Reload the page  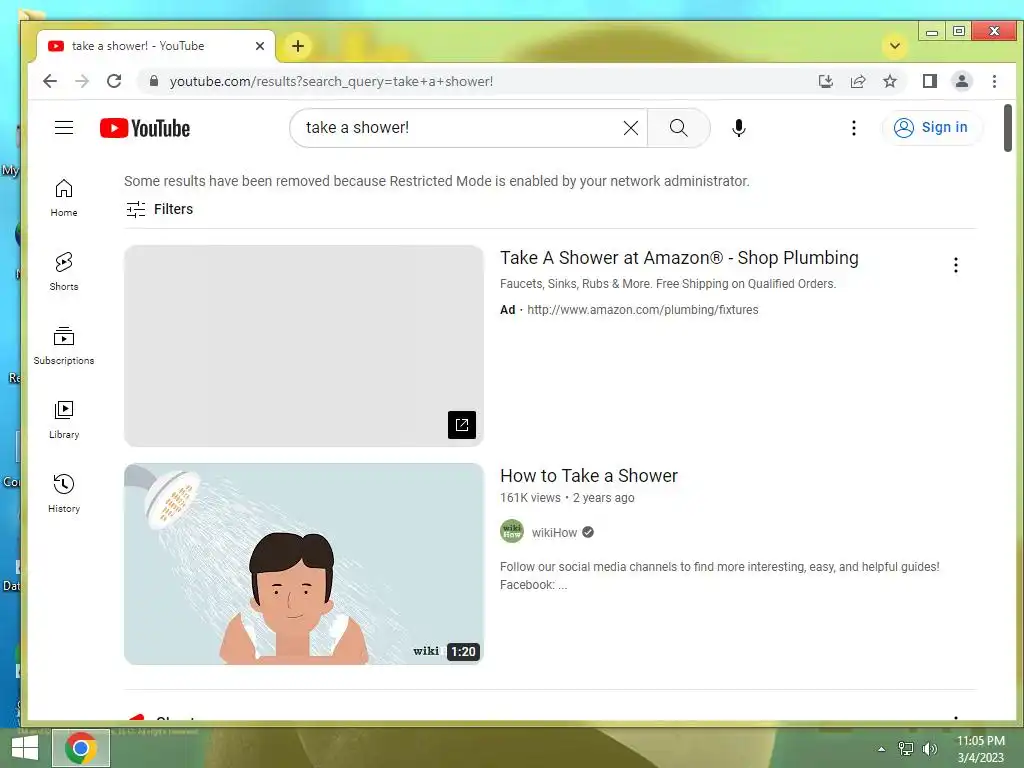[x=114, y=81]
